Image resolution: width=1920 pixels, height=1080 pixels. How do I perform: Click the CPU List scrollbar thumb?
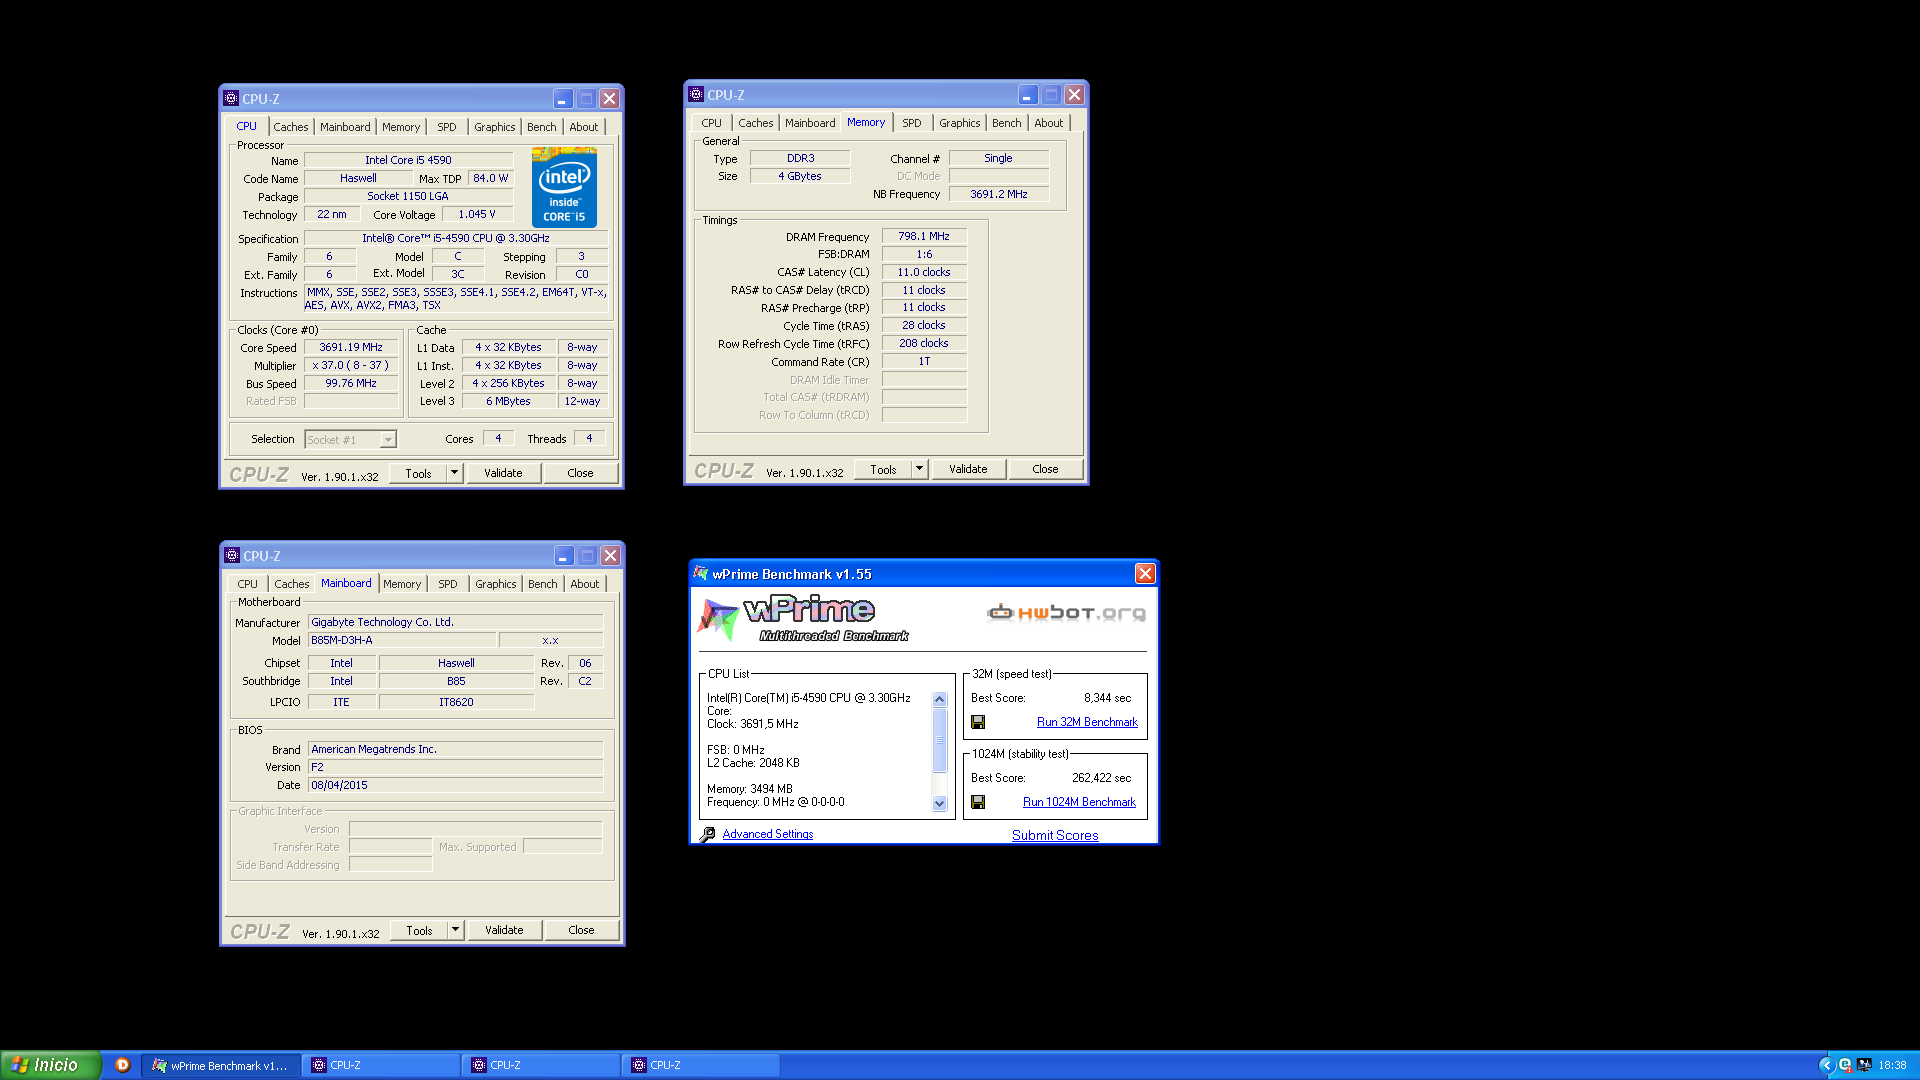(939, 740)
